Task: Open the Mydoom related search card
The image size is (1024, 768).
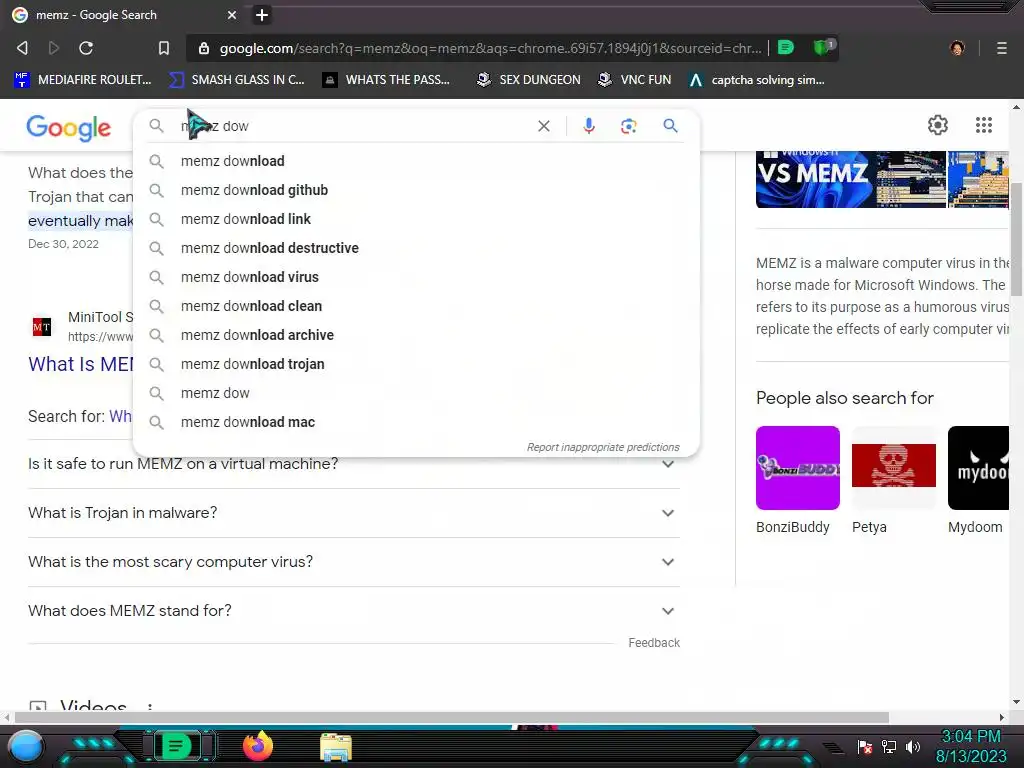Action: pos(978,481)
